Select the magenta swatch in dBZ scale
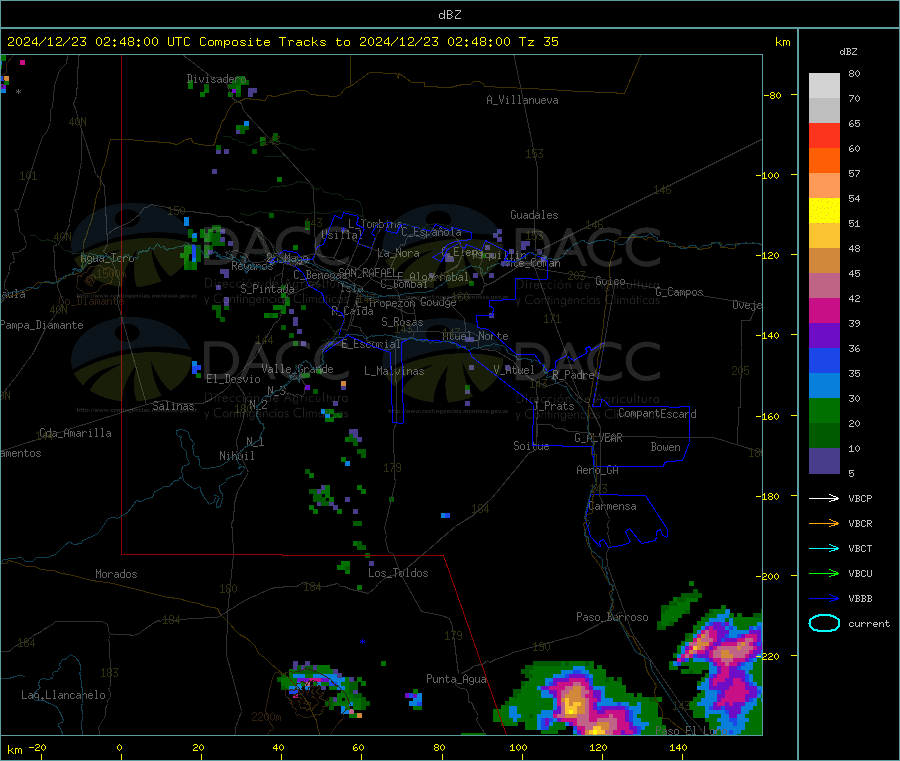The height and width of the screenshot is (761, 900). point(824,310)
